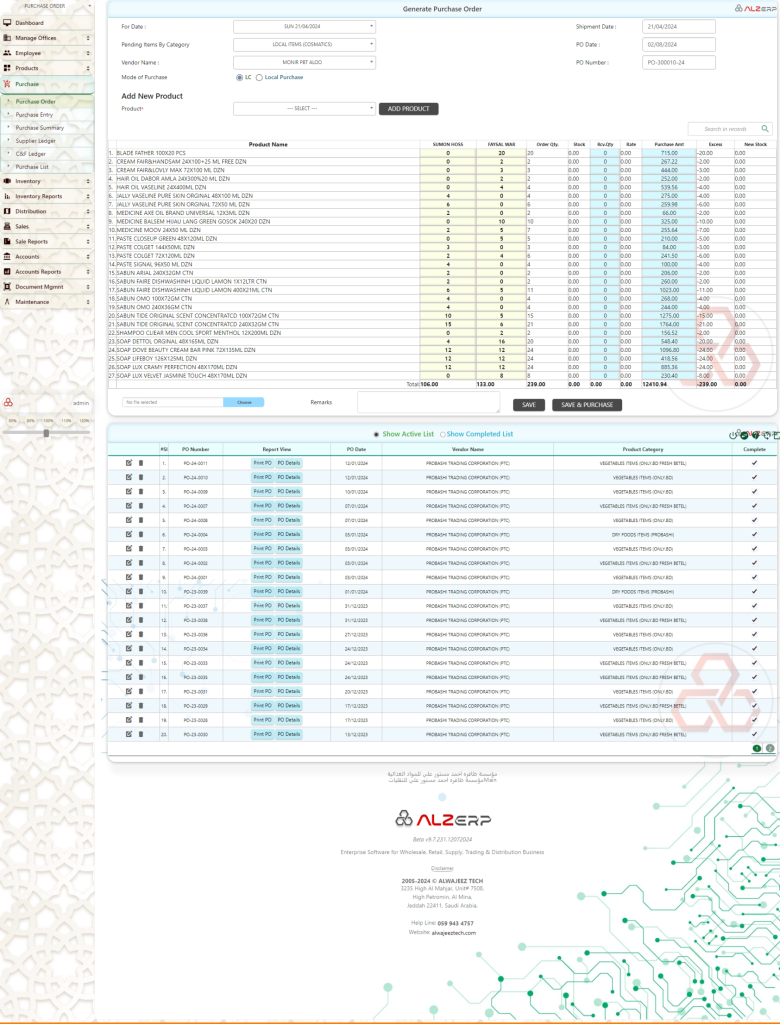Screen dimensions: 780x1024
Task: Set zoom to 120% marker
Action: (x=84, y=421)
